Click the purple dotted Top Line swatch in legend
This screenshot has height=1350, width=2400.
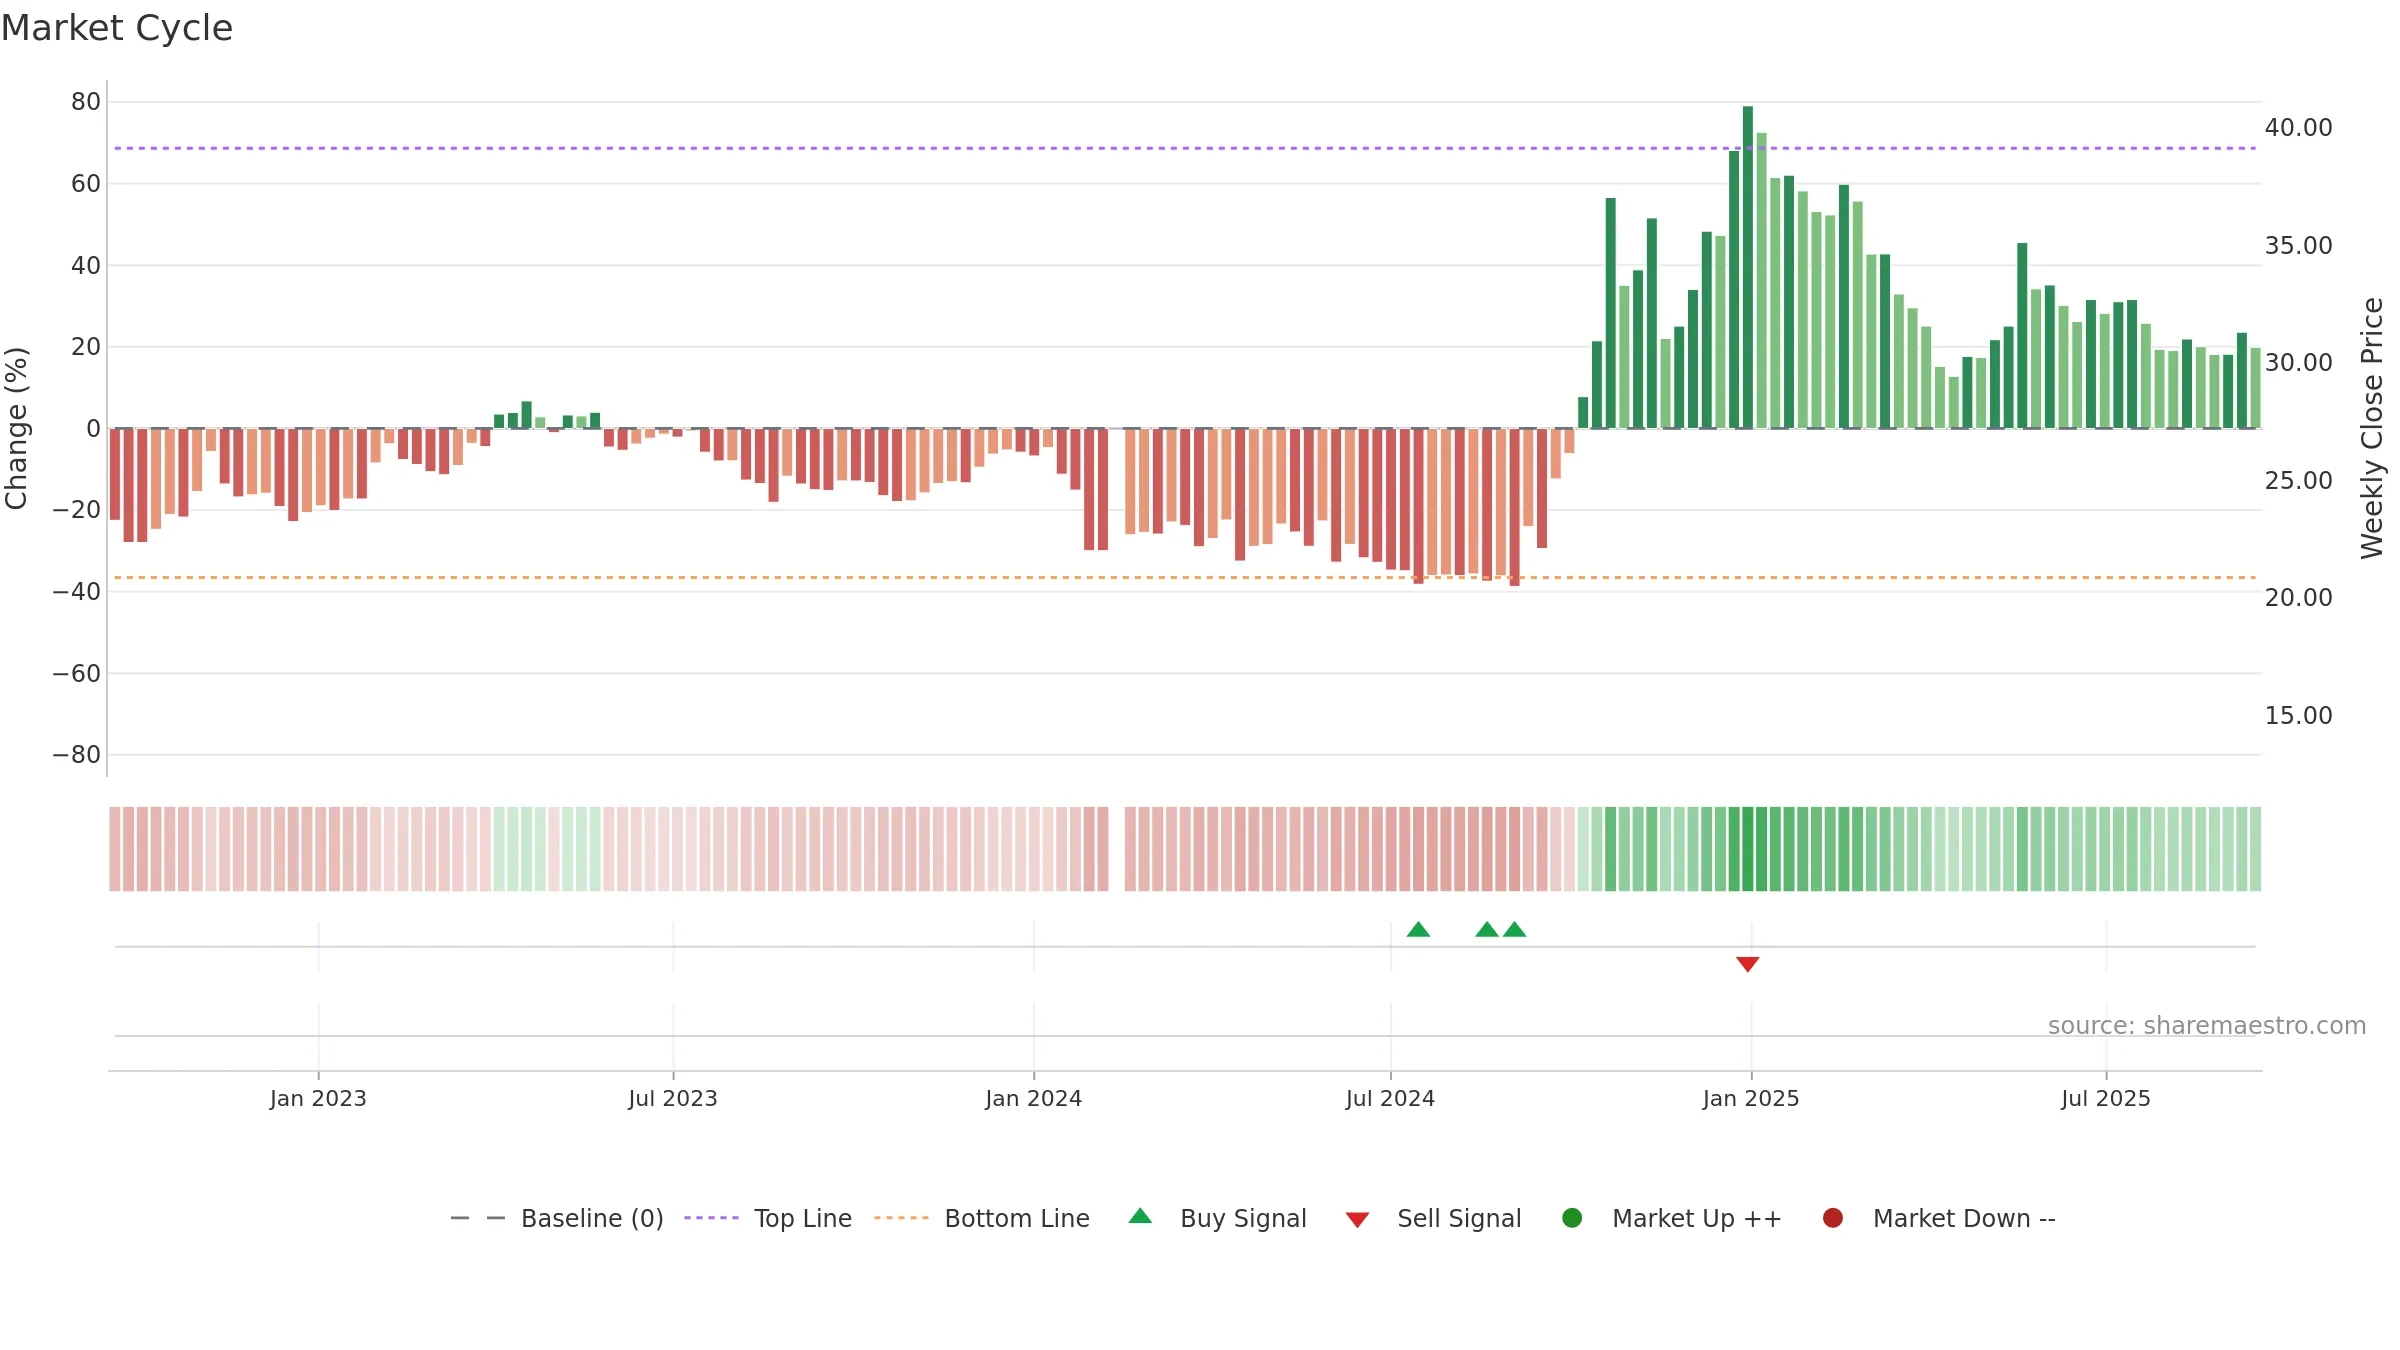711,1218
